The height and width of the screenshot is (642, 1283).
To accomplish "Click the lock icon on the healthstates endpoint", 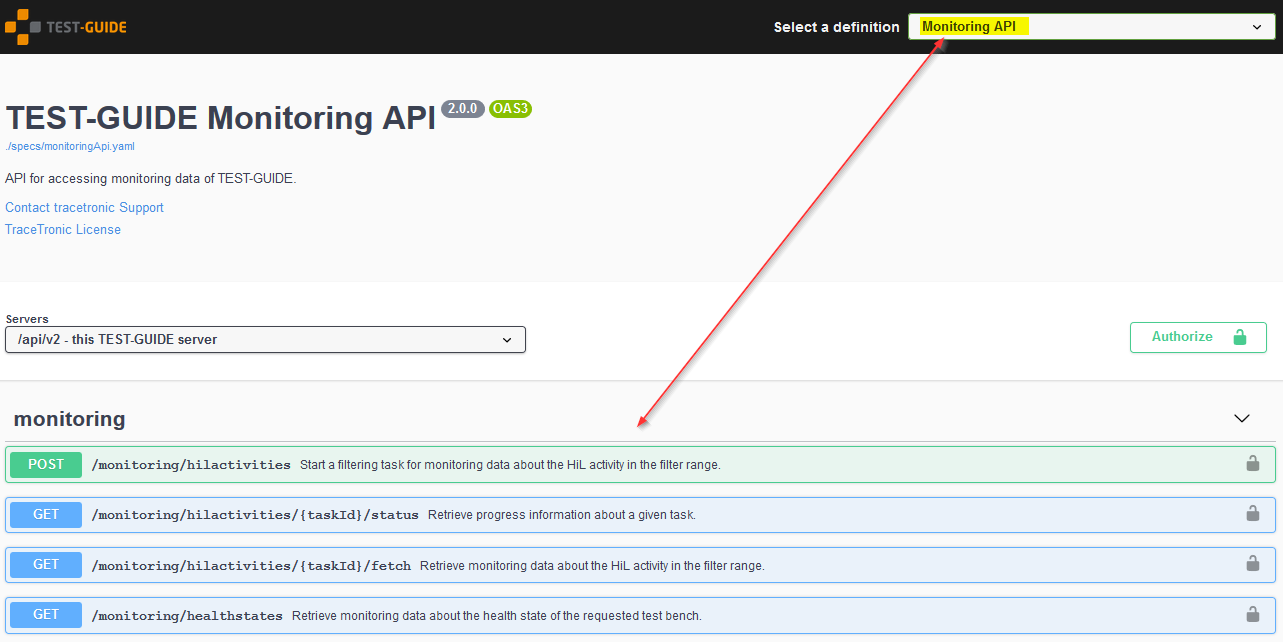I will pyautogui.click(x=1252, y=614).
